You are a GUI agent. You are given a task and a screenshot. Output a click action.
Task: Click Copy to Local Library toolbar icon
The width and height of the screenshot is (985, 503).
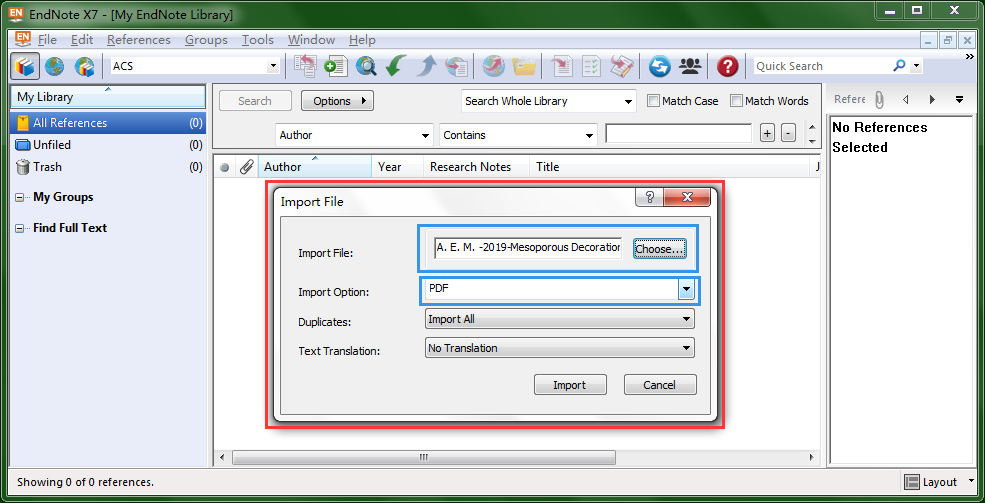tap(306, 66)
